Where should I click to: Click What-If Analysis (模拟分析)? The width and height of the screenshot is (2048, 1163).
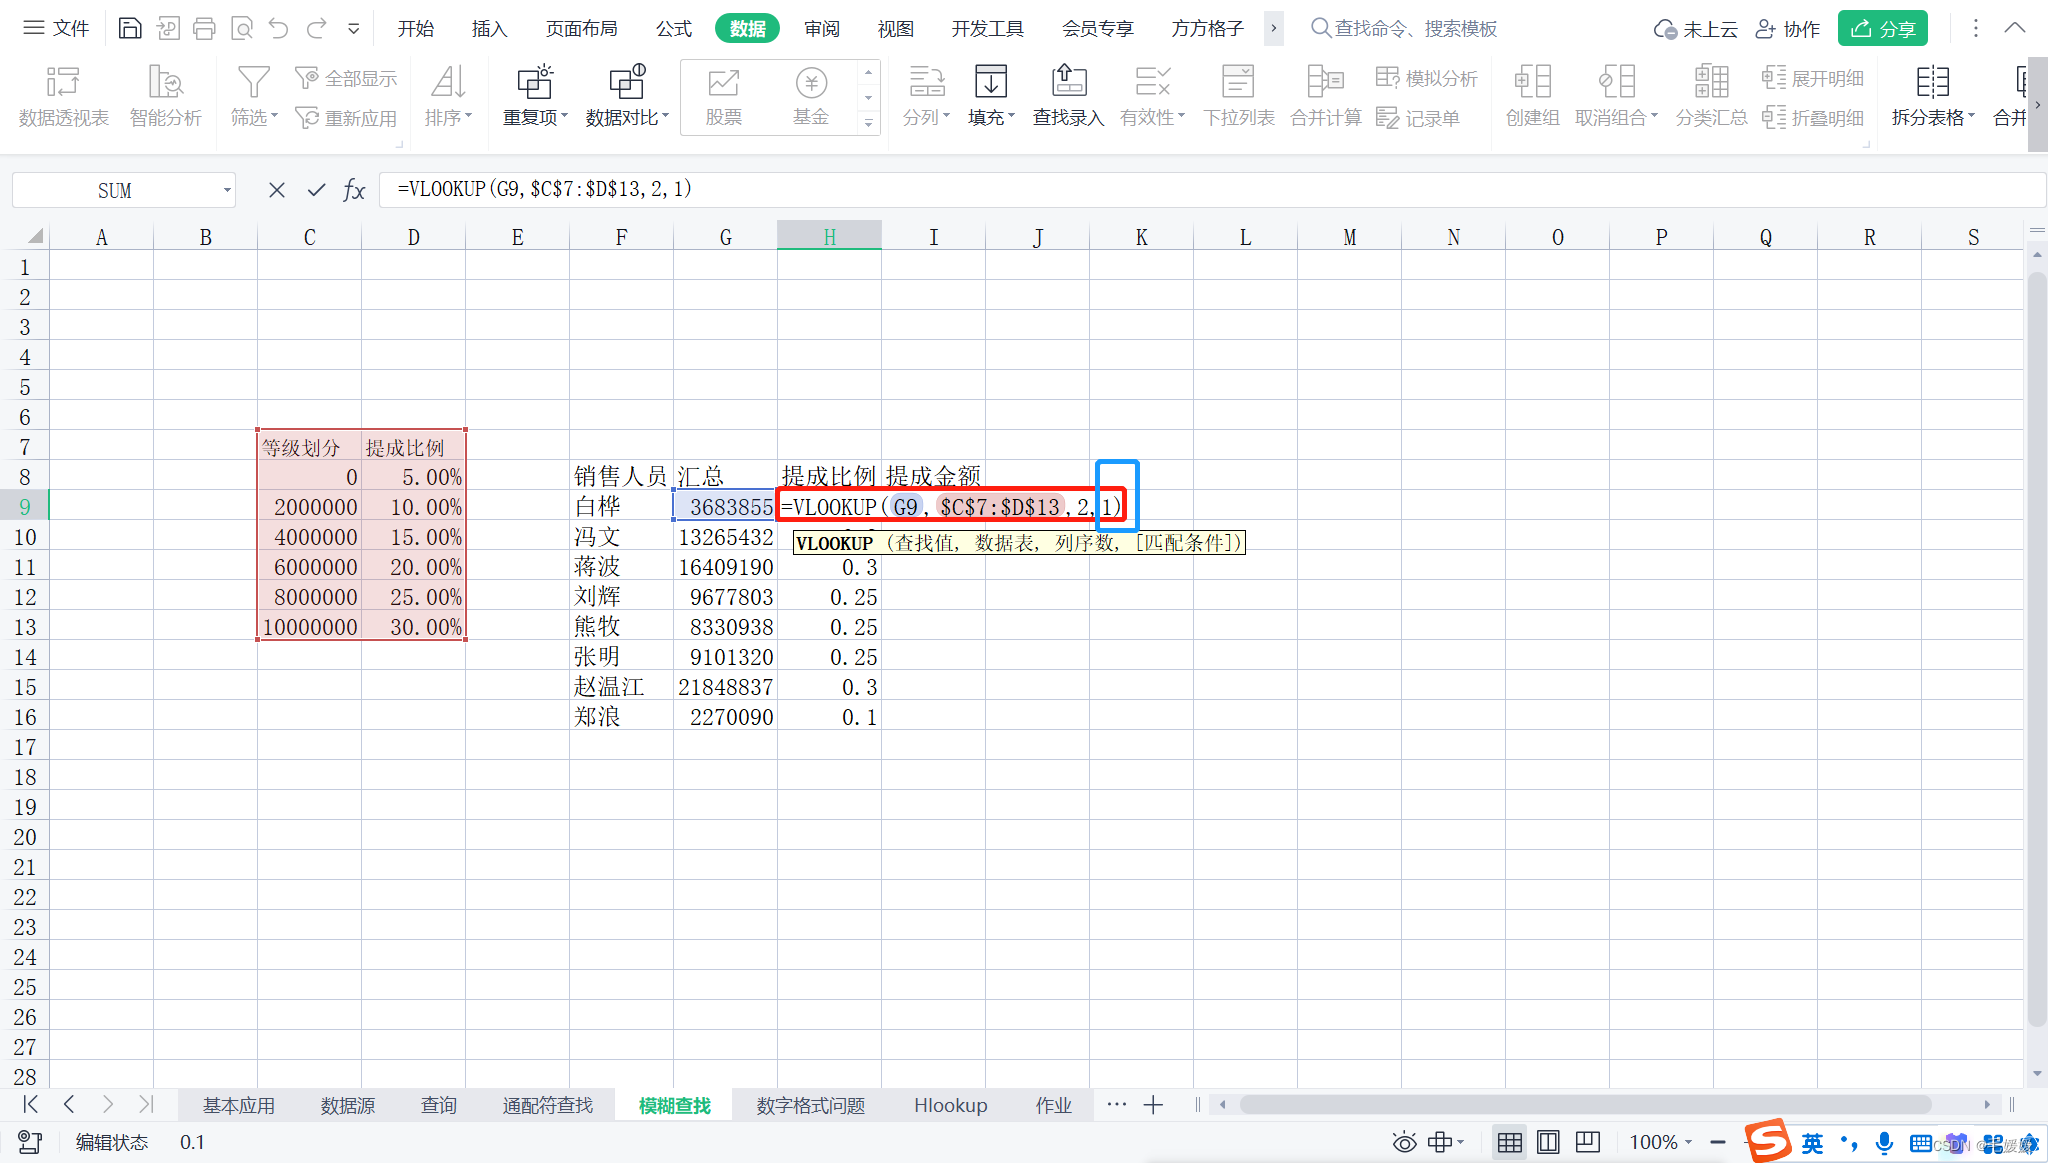coord(1427,78)
